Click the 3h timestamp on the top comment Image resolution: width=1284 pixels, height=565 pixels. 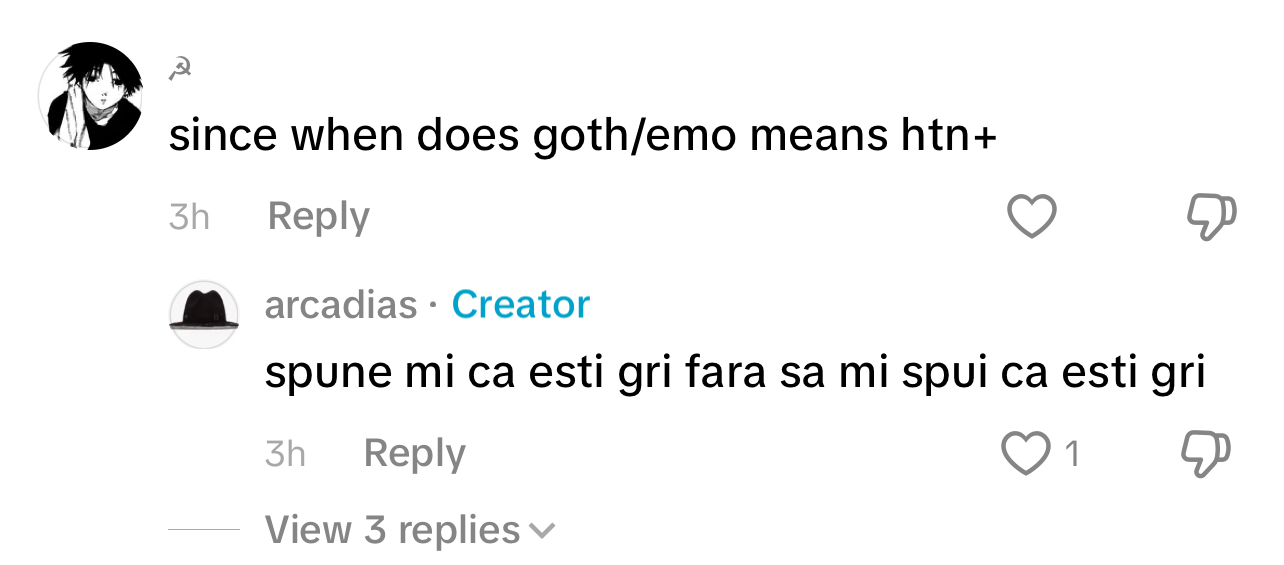[x=189, y=217]
